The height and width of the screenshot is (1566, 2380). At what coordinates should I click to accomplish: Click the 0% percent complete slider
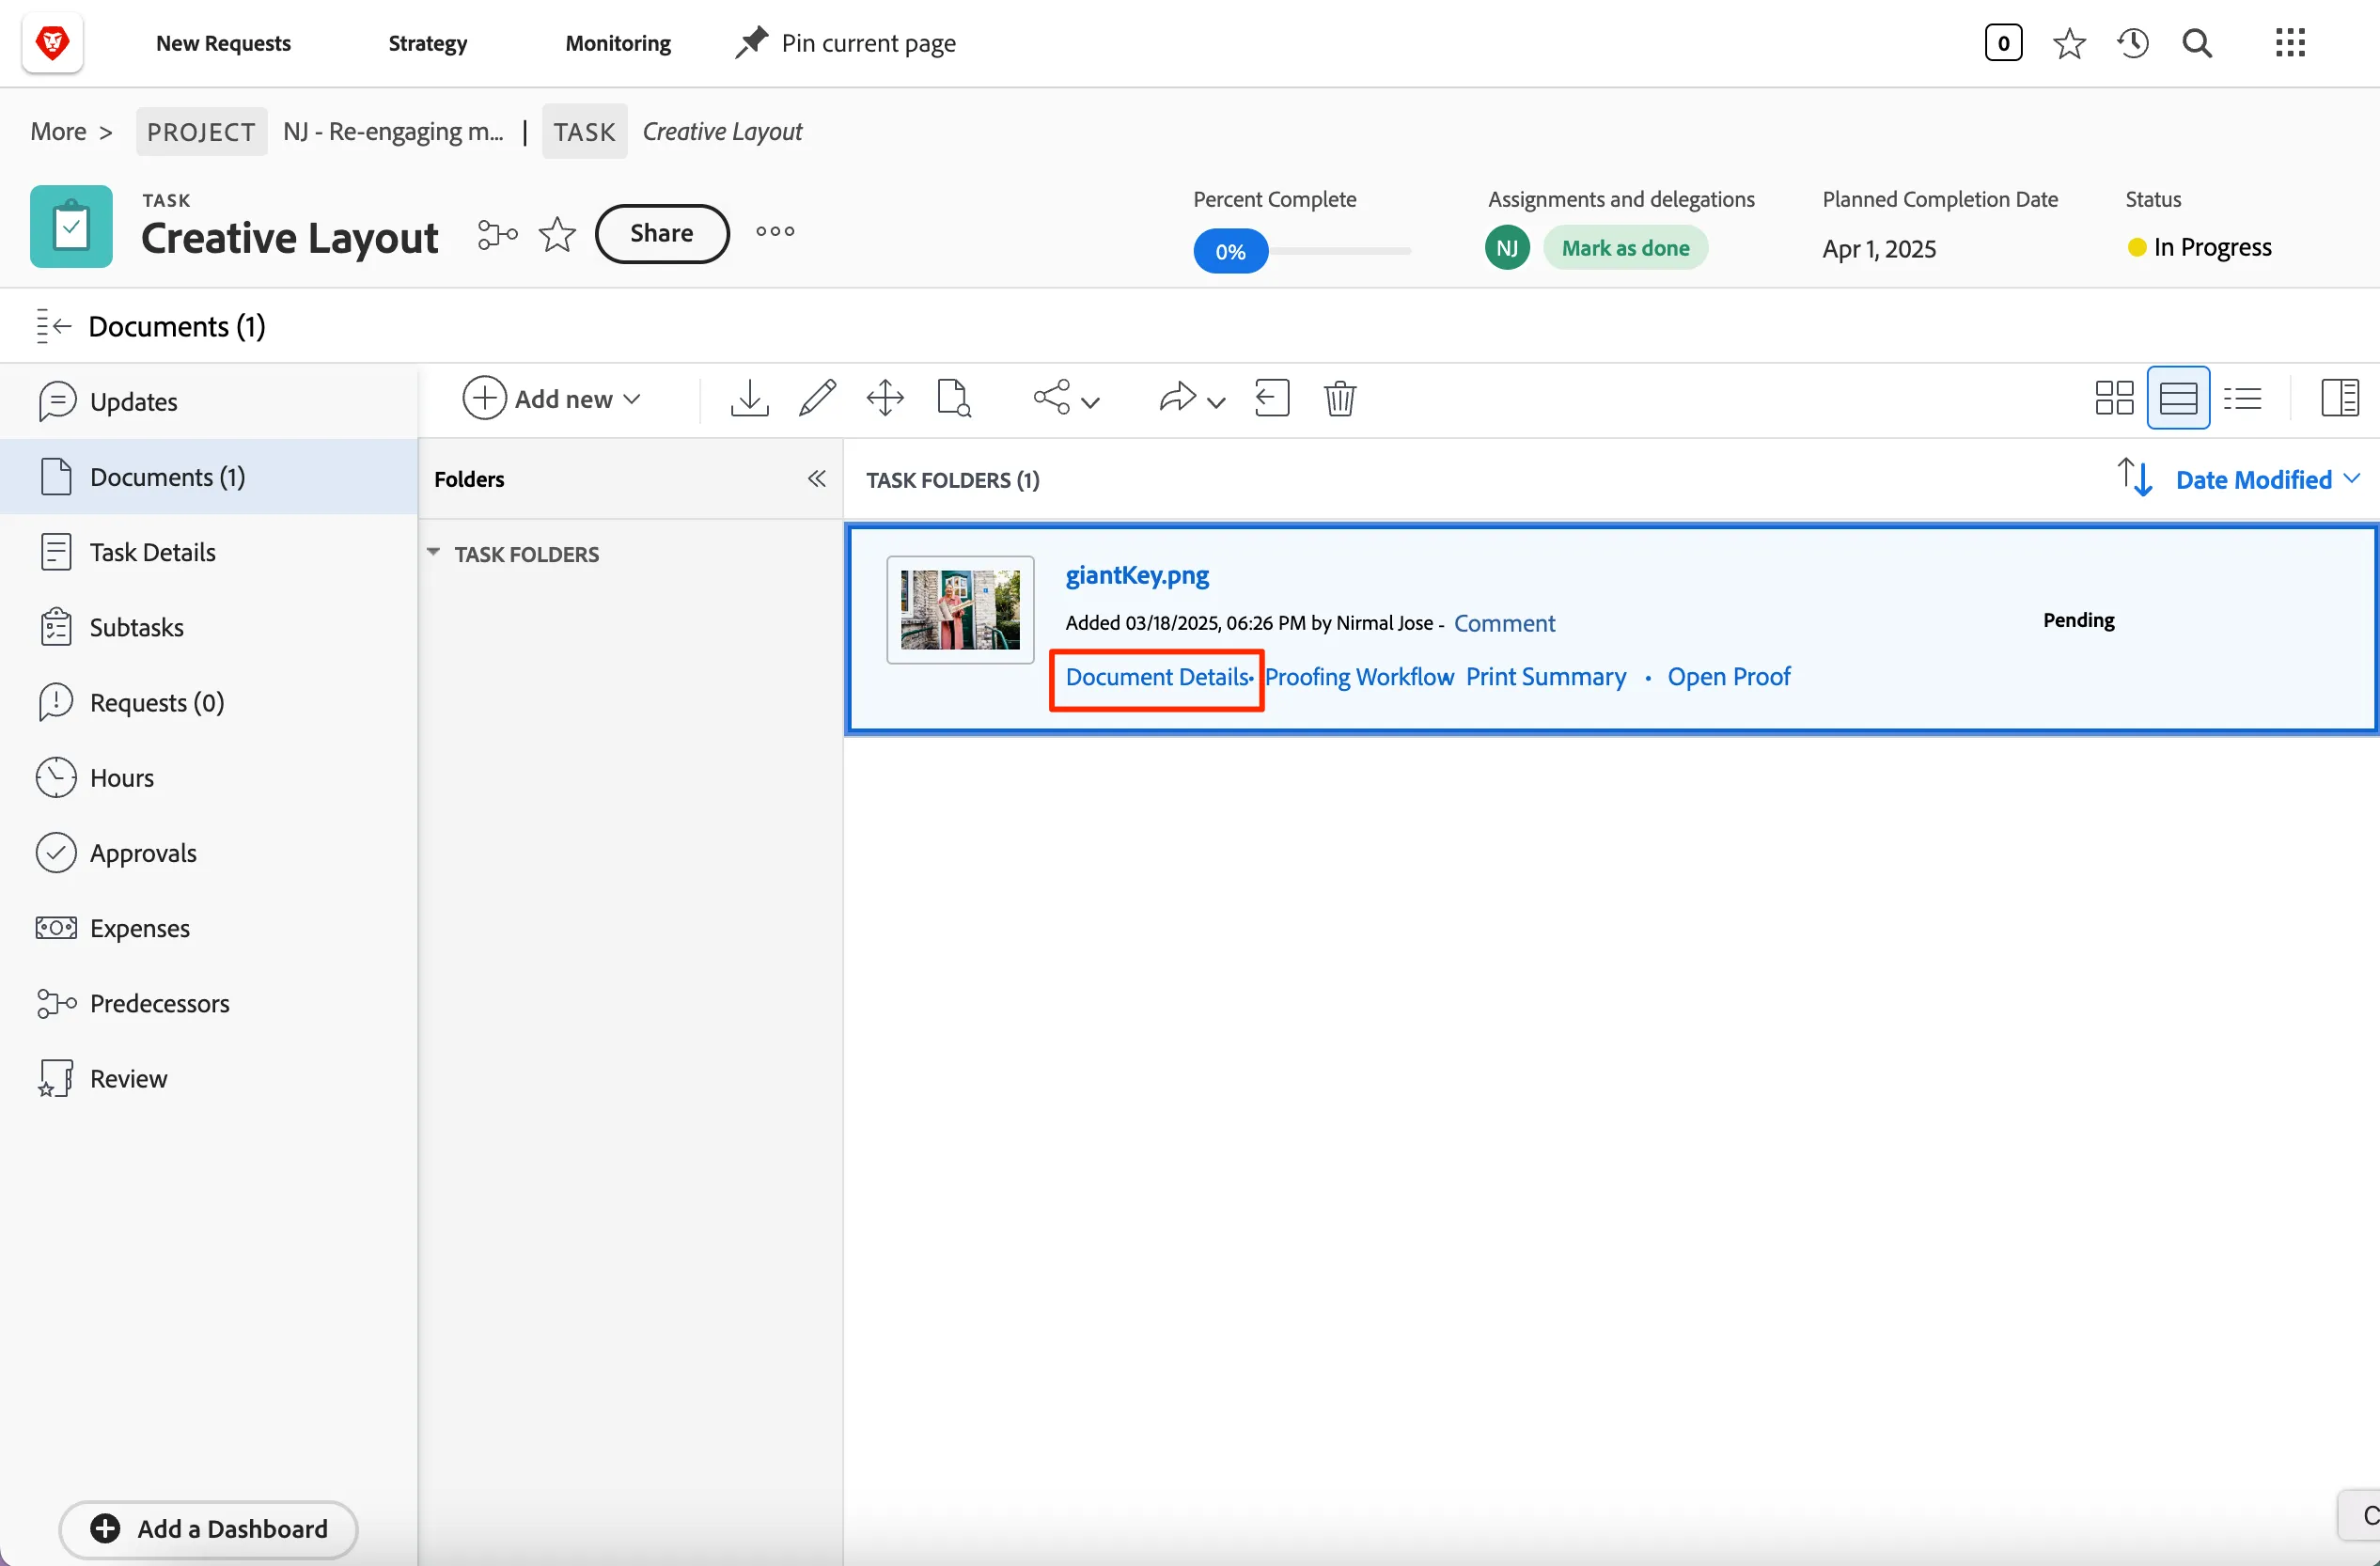[1230, 252]
